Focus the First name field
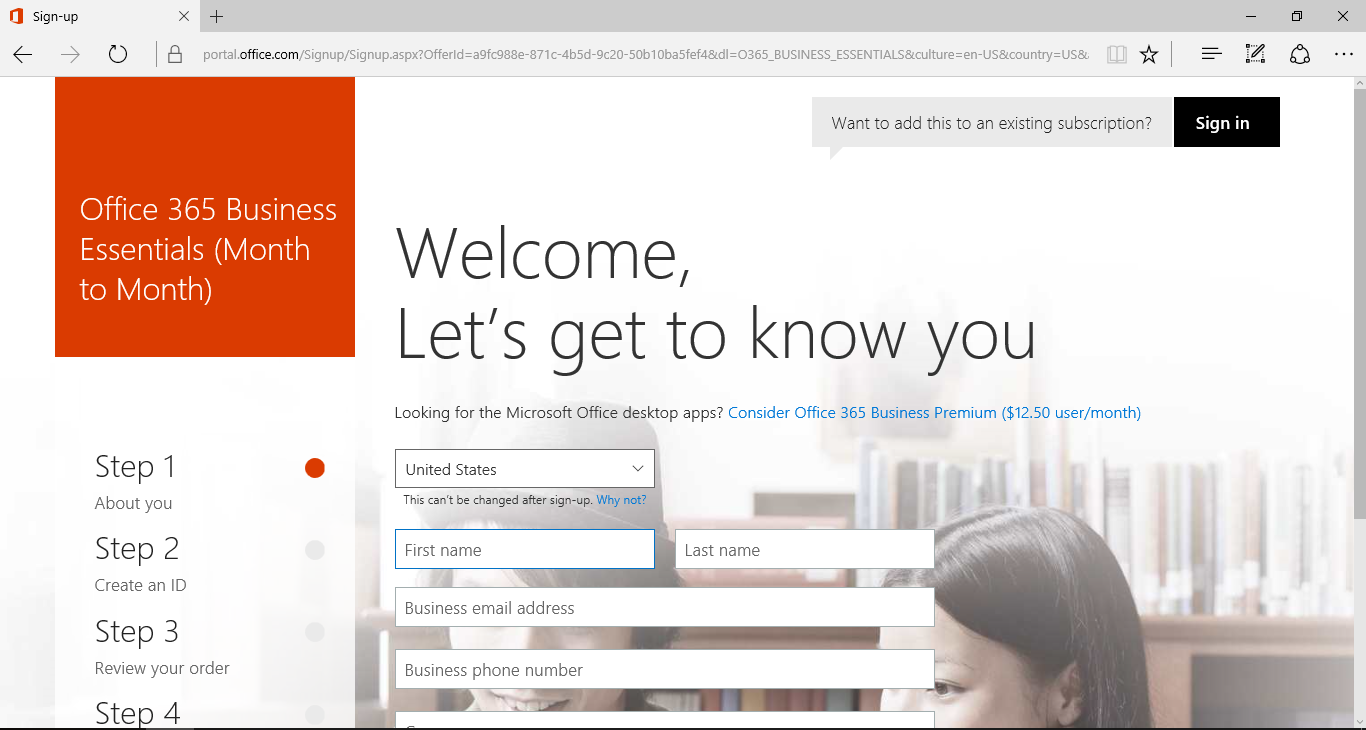The image size is (1366, 730). click(524, 550)
